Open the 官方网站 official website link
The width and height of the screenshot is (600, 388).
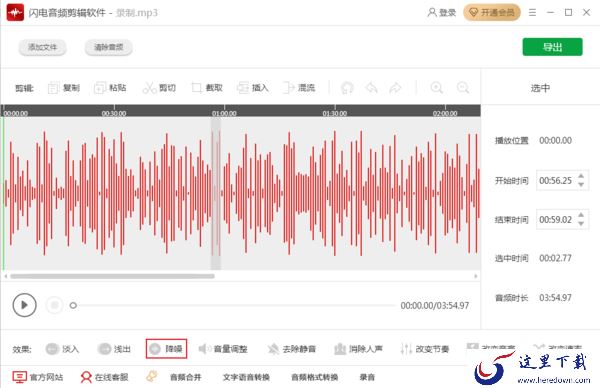[x=38, y=377]
